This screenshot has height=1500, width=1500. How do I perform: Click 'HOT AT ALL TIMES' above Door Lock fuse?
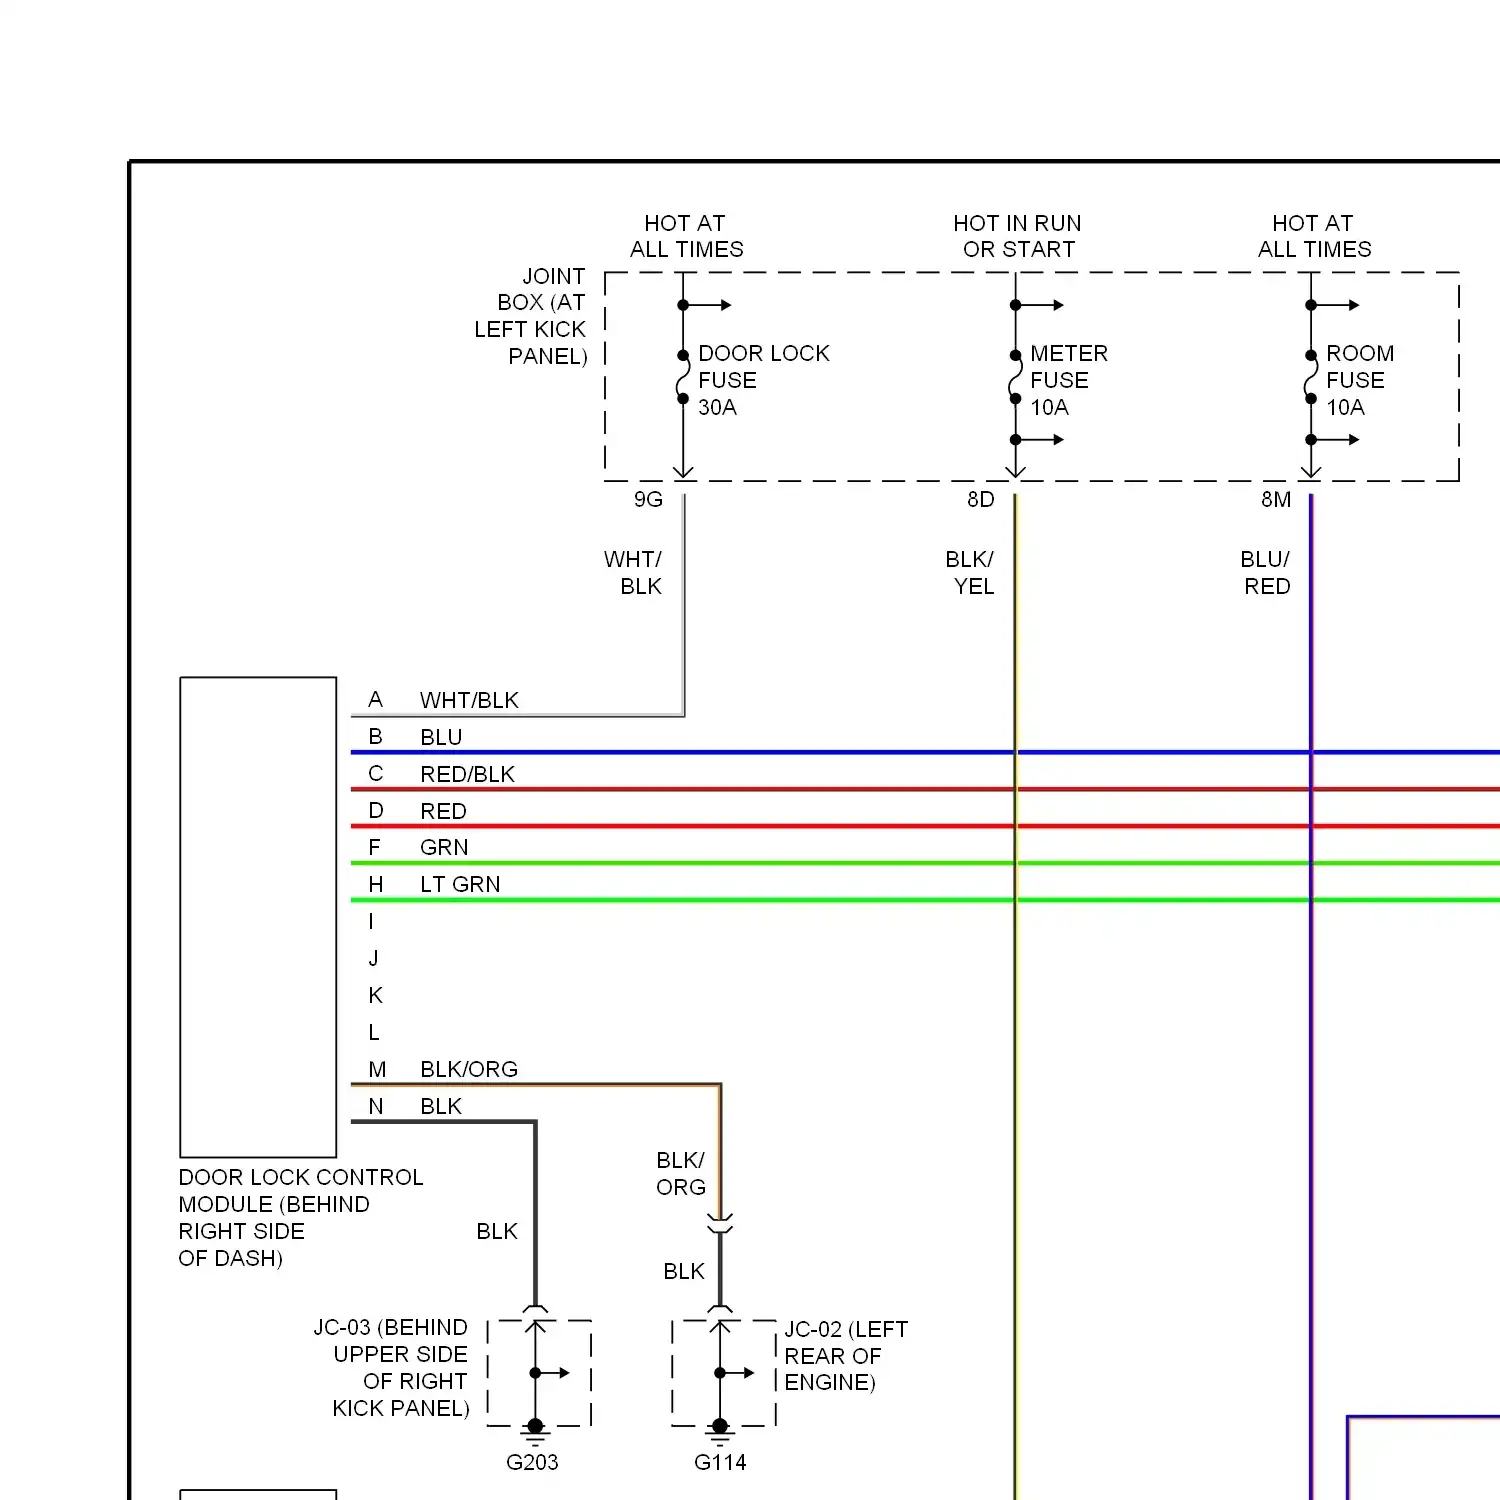point(686,236)
